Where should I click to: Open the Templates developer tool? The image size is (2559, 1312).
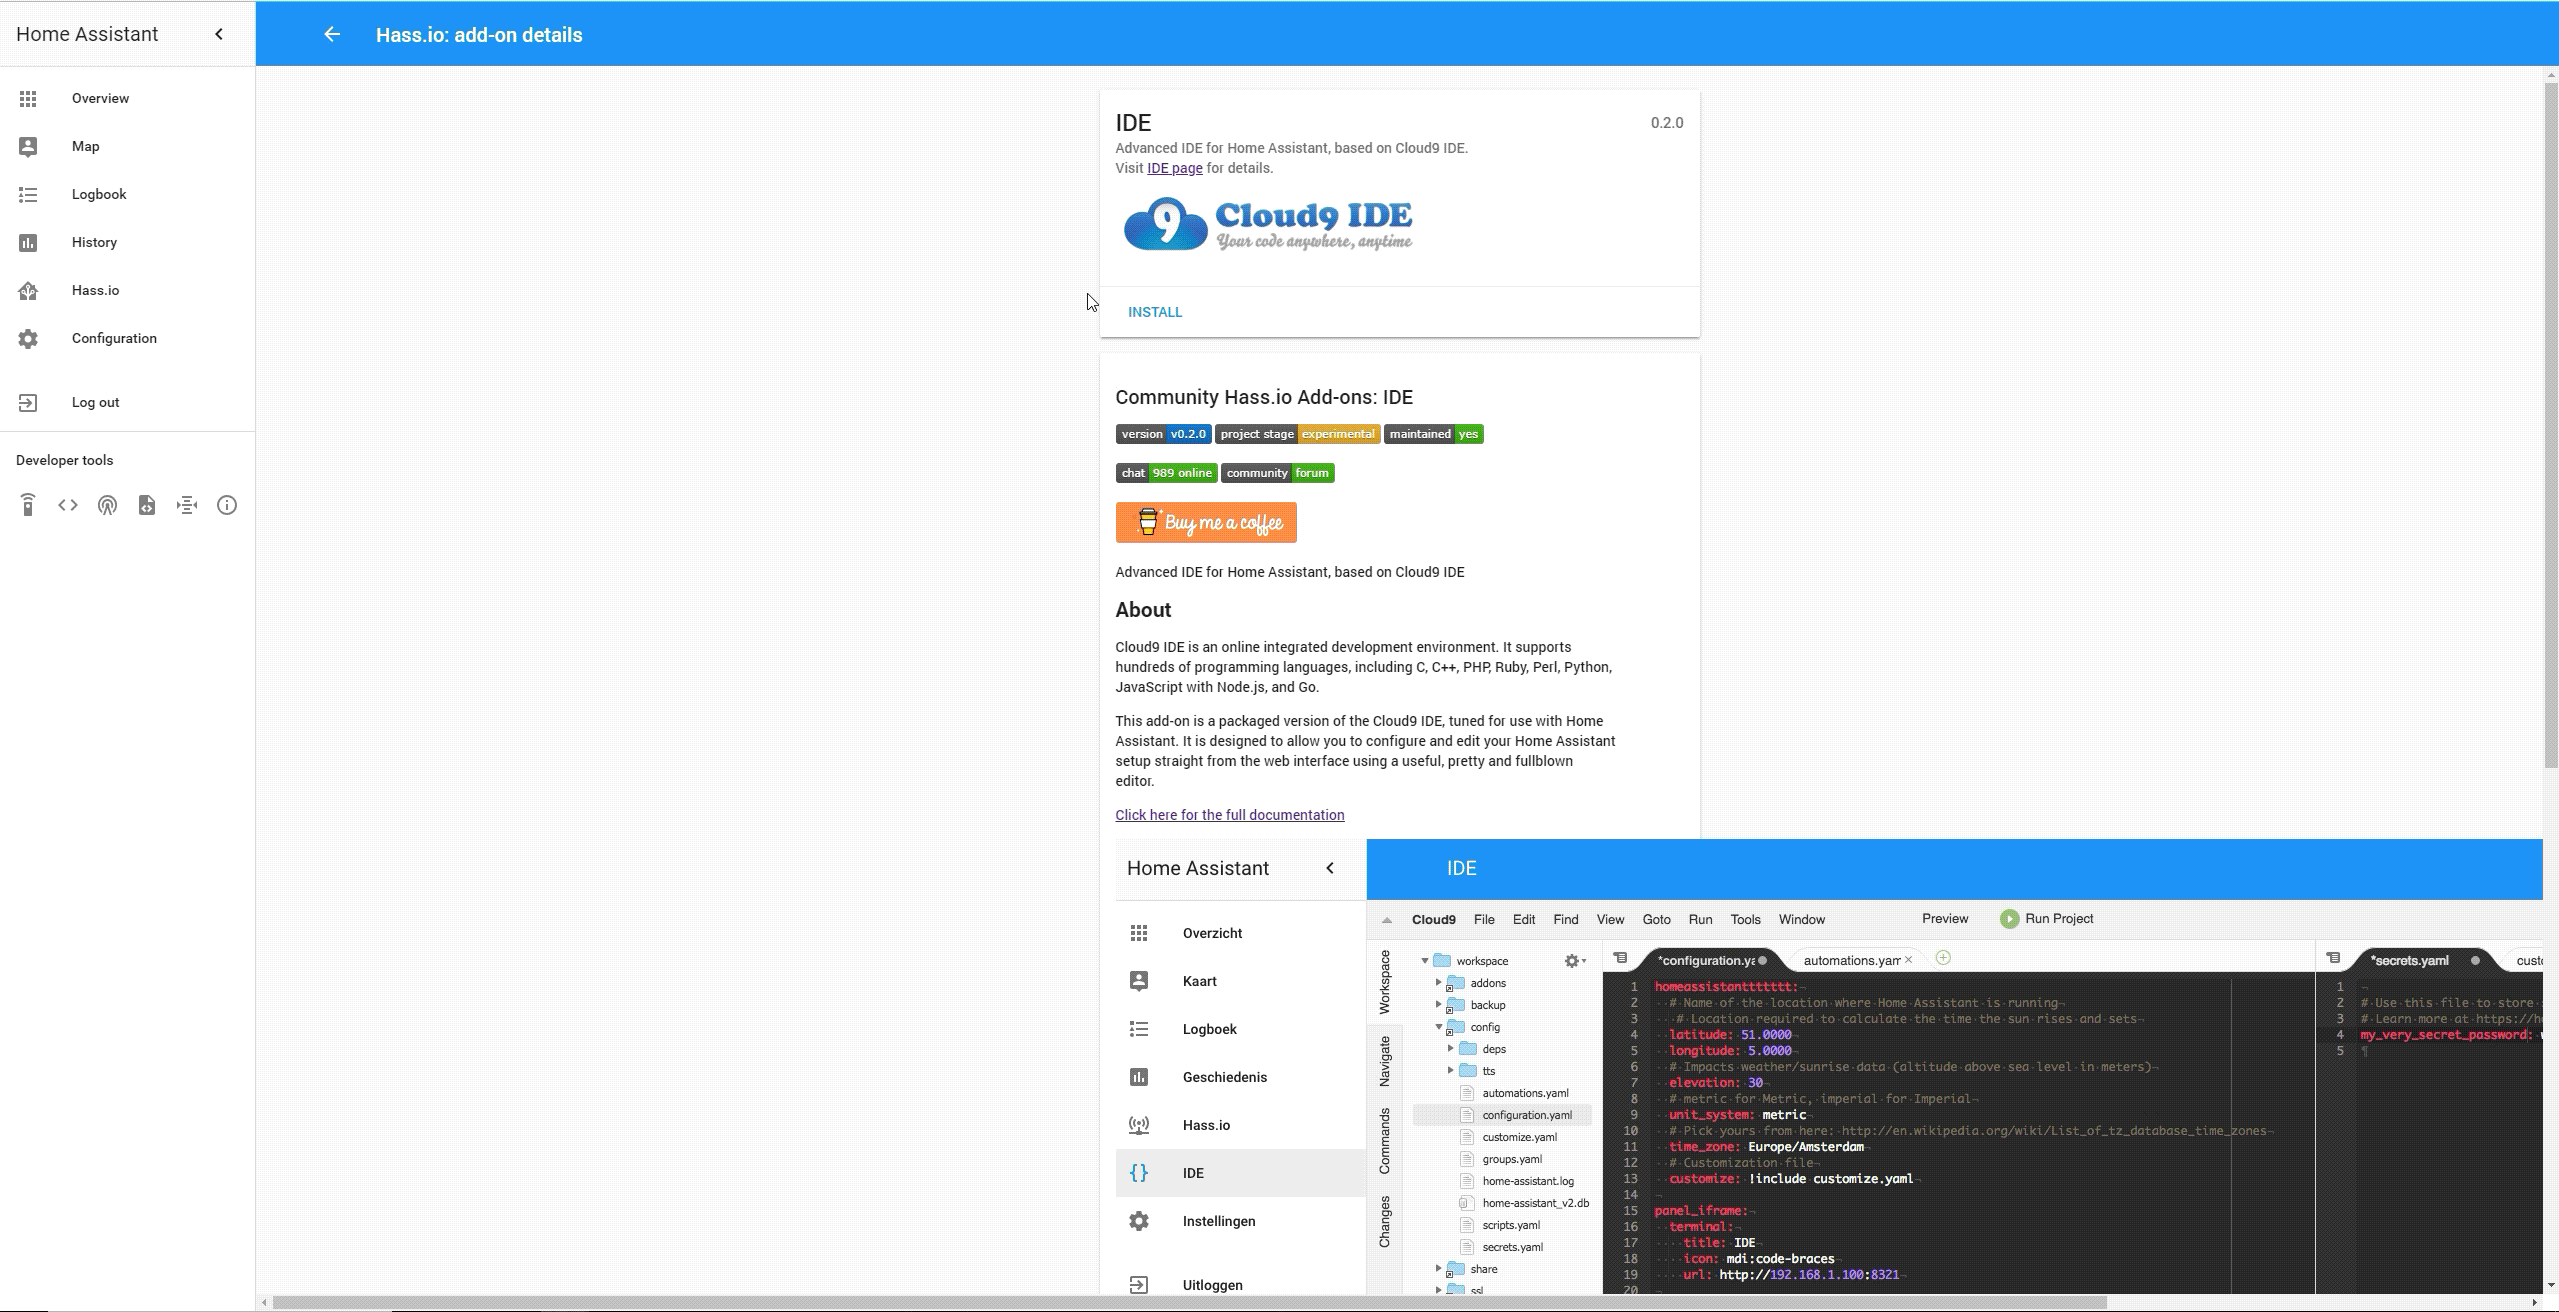147,505
